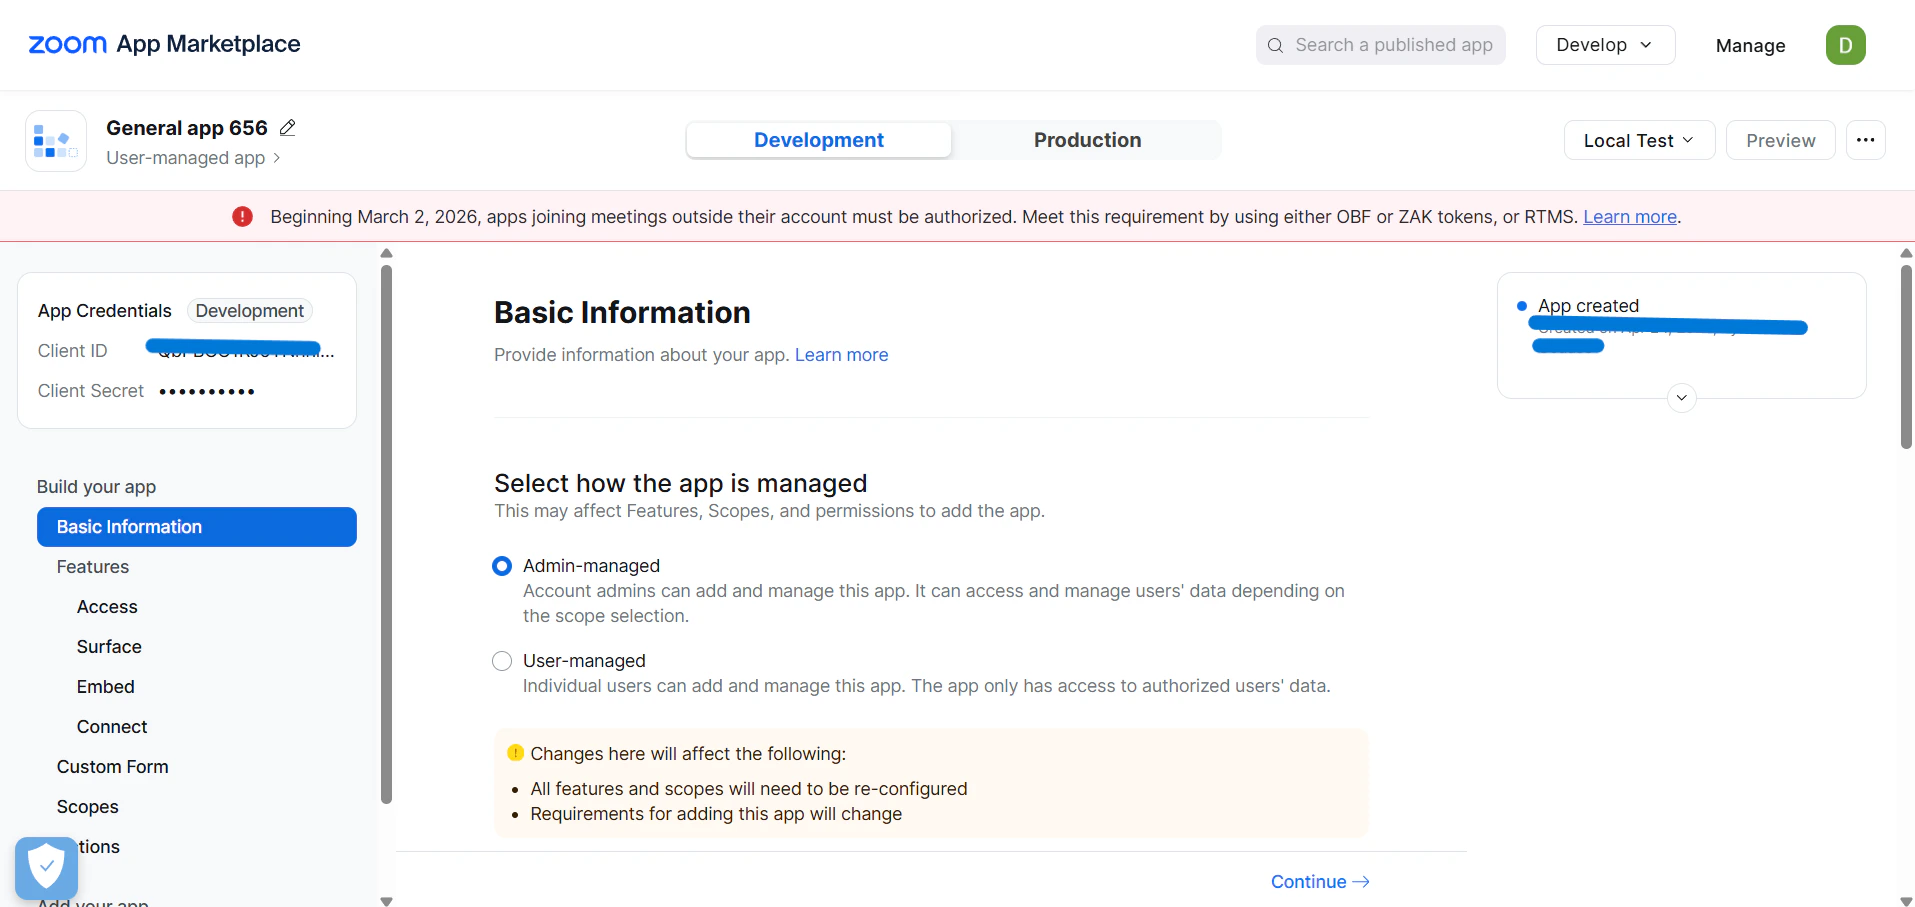Open the Local Test dropdown
1915x907 pixels.
pos(1639,140)
